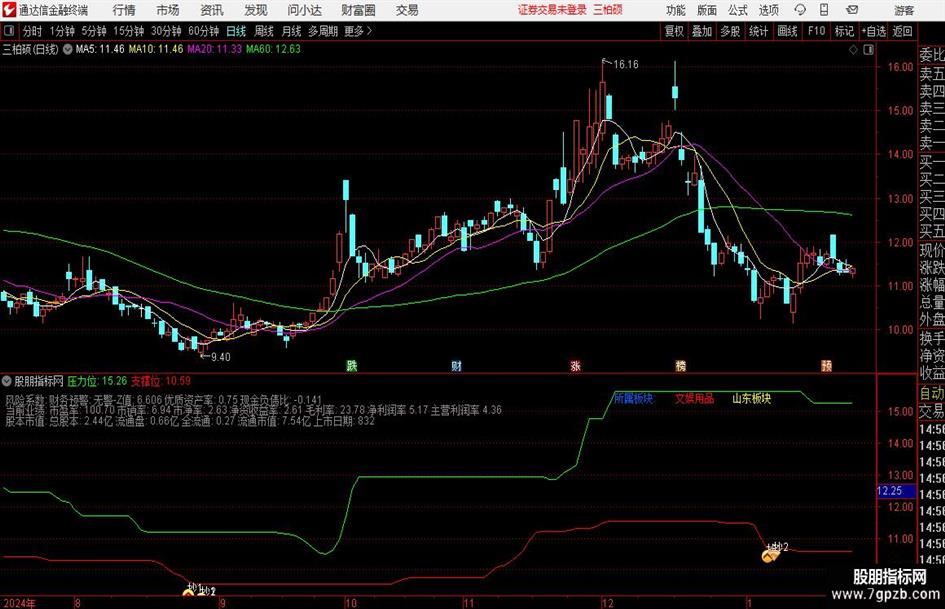Click the 证券交易未登录 login notice
The height and width of the screenshot is (609, 945).
(552, 10)
